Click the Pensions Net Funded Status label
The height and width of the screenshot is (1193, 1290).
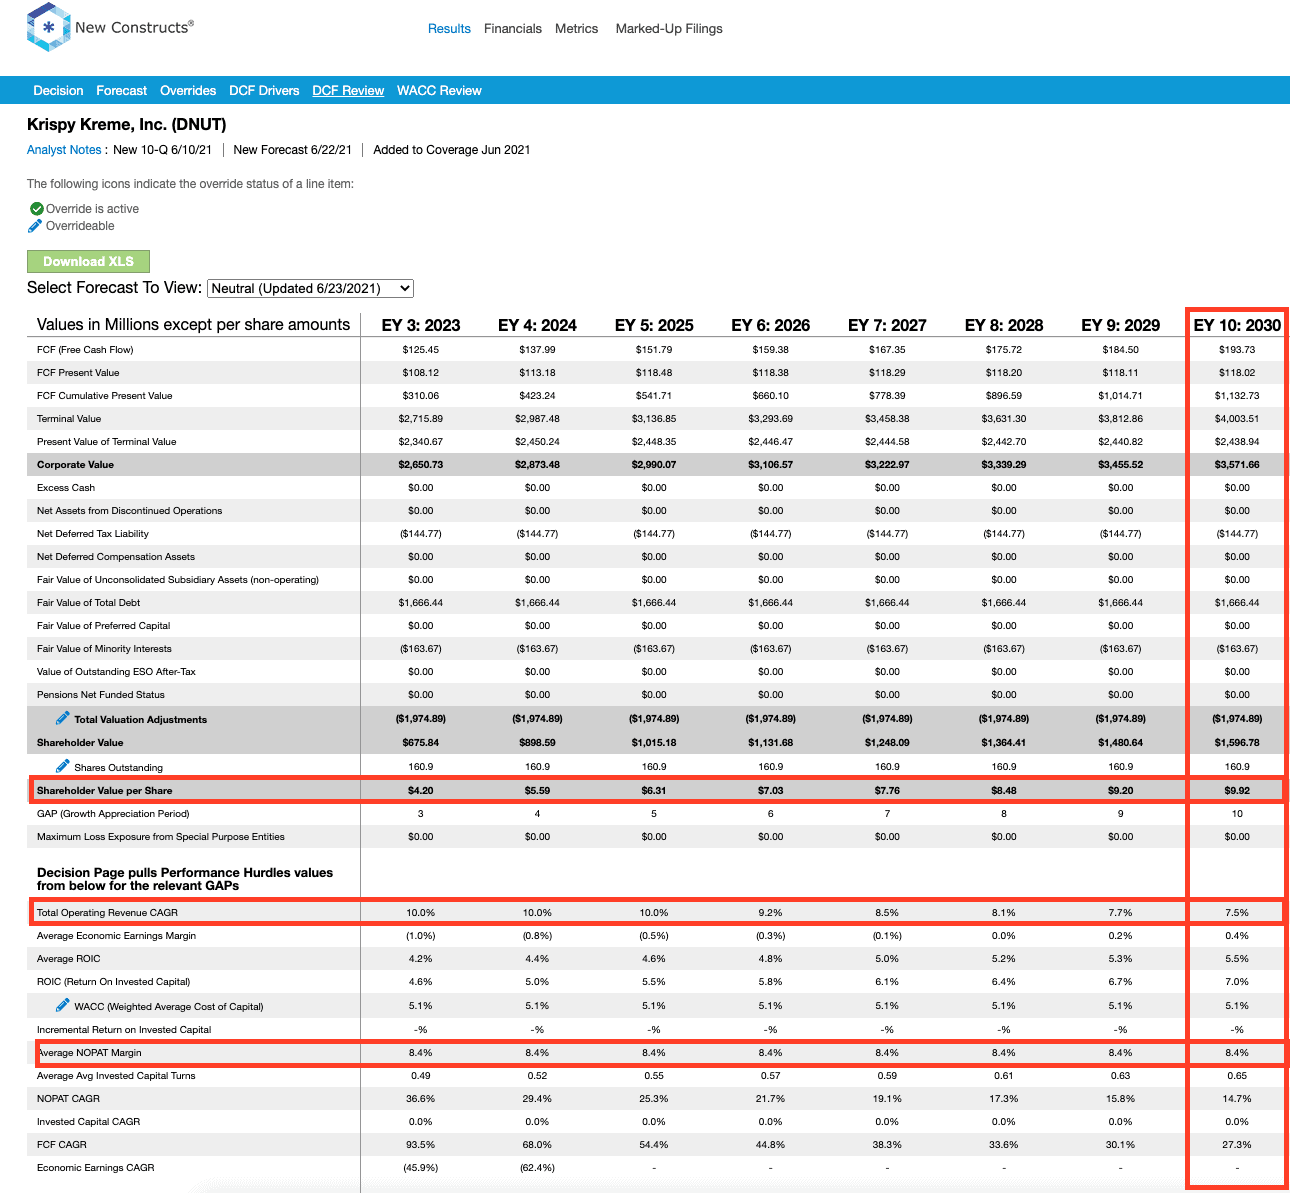[101, 695]
